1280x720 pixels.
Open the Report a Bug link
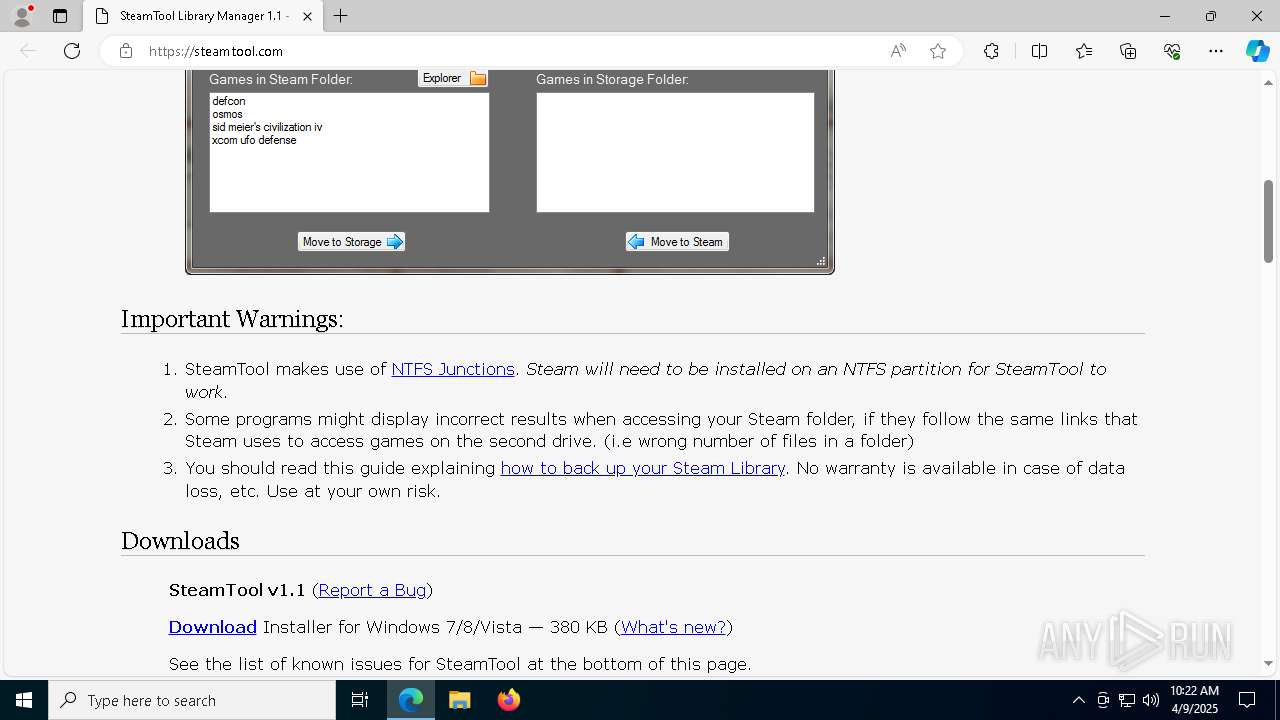click(372, 590)
